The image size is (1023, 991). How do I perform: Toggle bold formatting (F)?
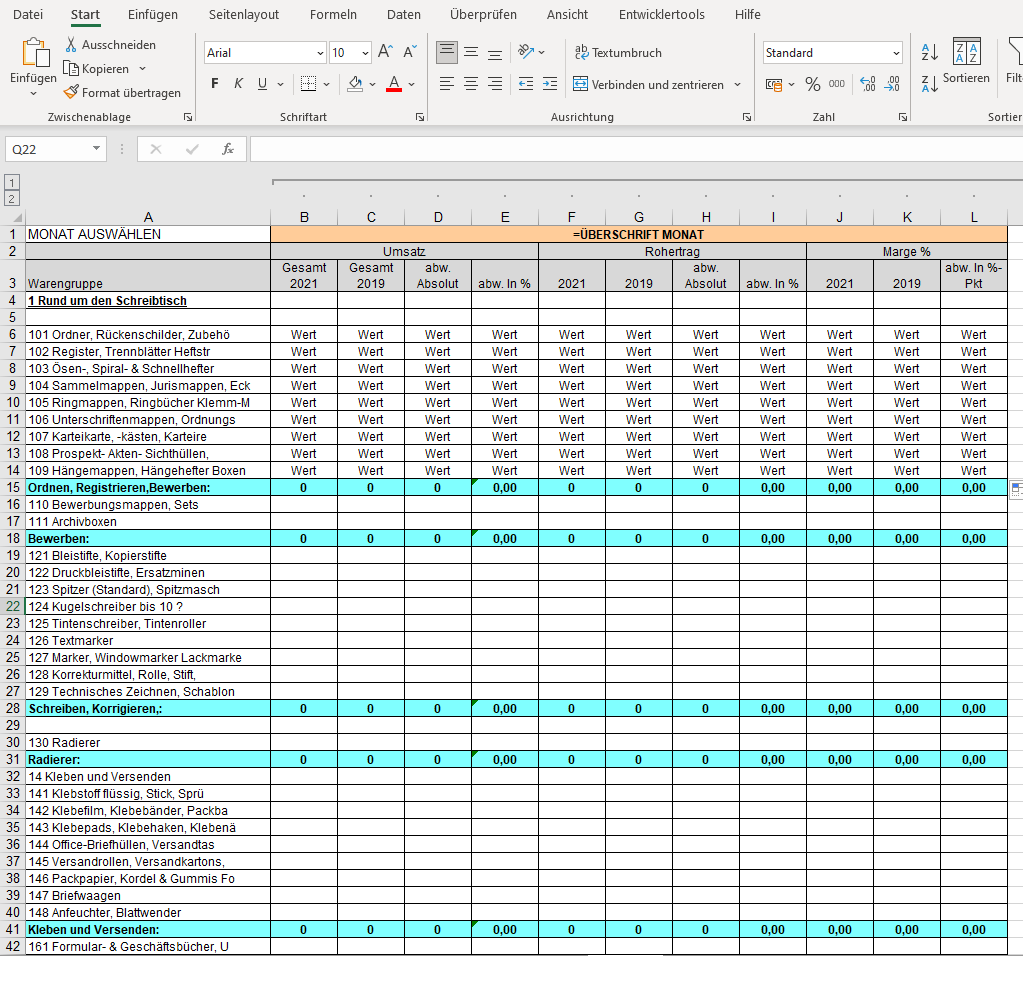coord(215,84)
